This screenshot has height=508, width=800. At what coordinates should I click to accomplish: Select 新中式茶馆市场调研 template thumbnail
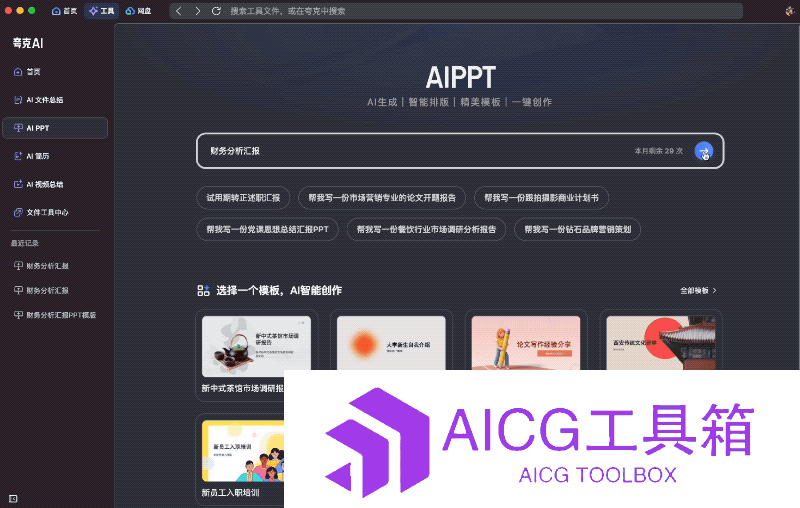256,346
